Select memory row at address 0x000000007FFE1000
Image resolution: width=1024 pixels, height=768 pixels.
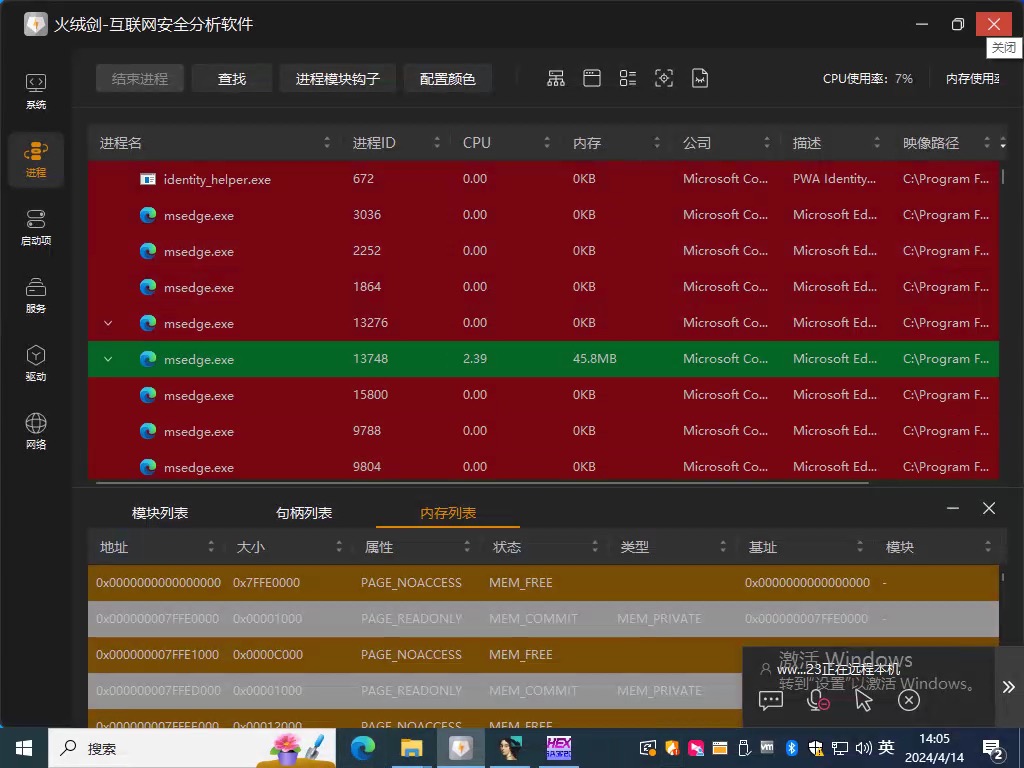(543, 655)
